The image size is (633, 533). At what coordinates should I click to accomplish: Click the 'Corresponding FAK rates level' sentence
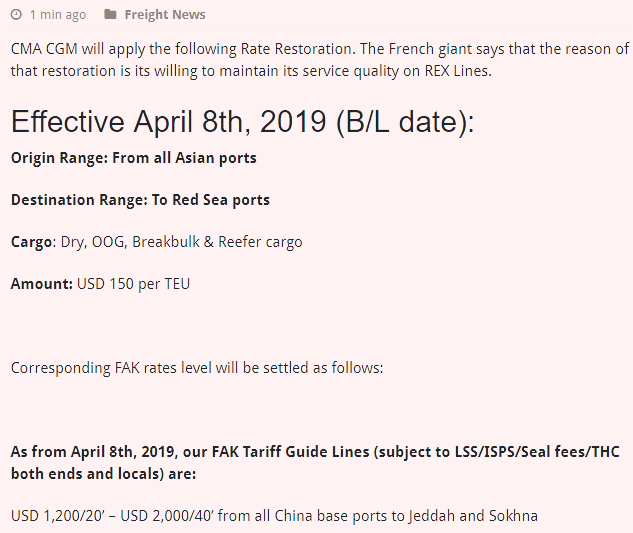(197, 368)
